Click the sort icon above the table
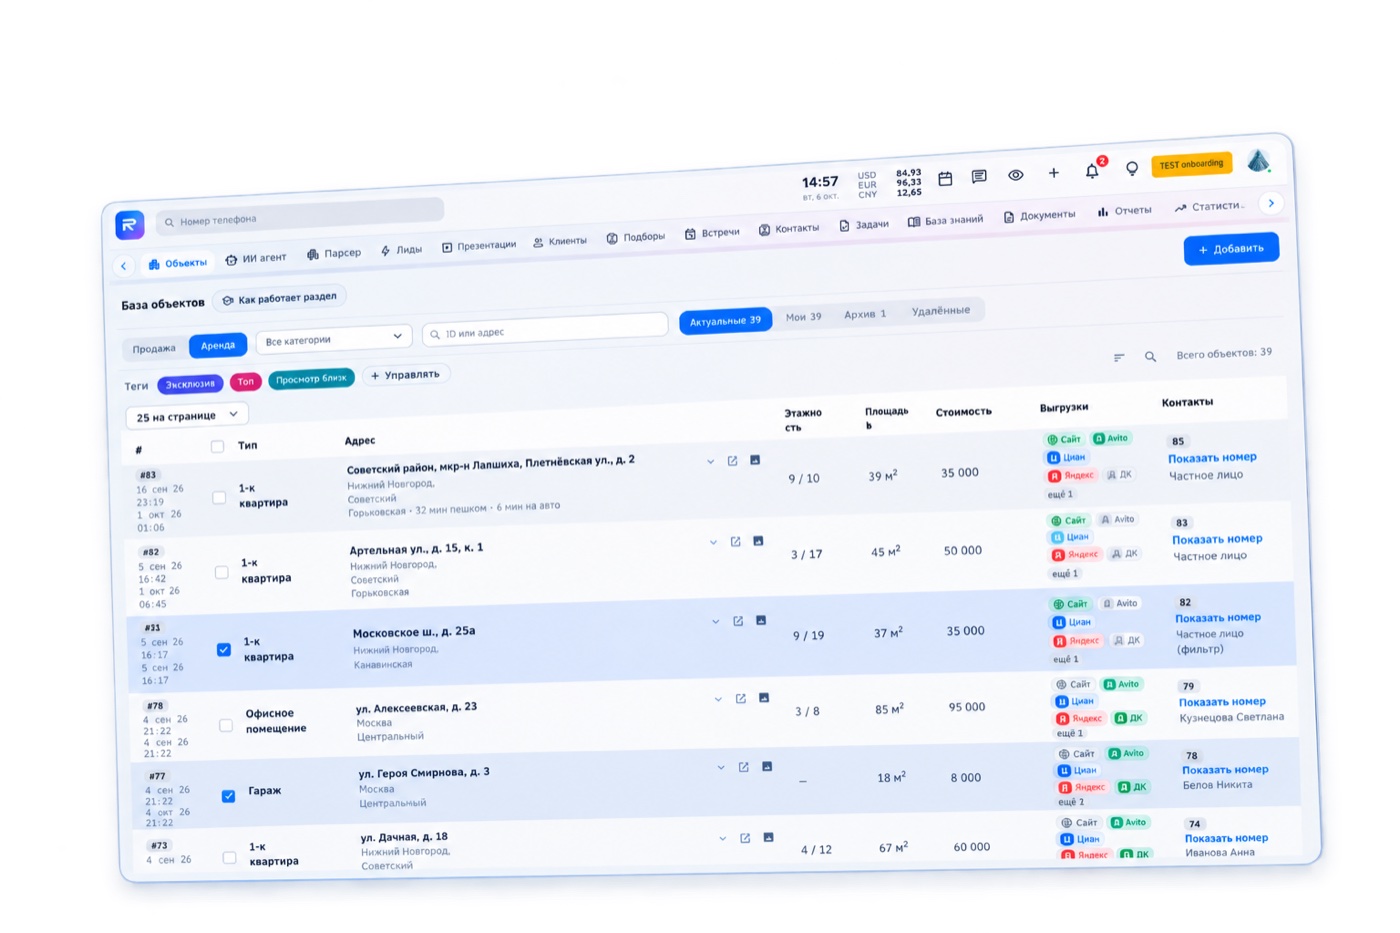Screen dimensions: 1400x933 (1119, 357)
